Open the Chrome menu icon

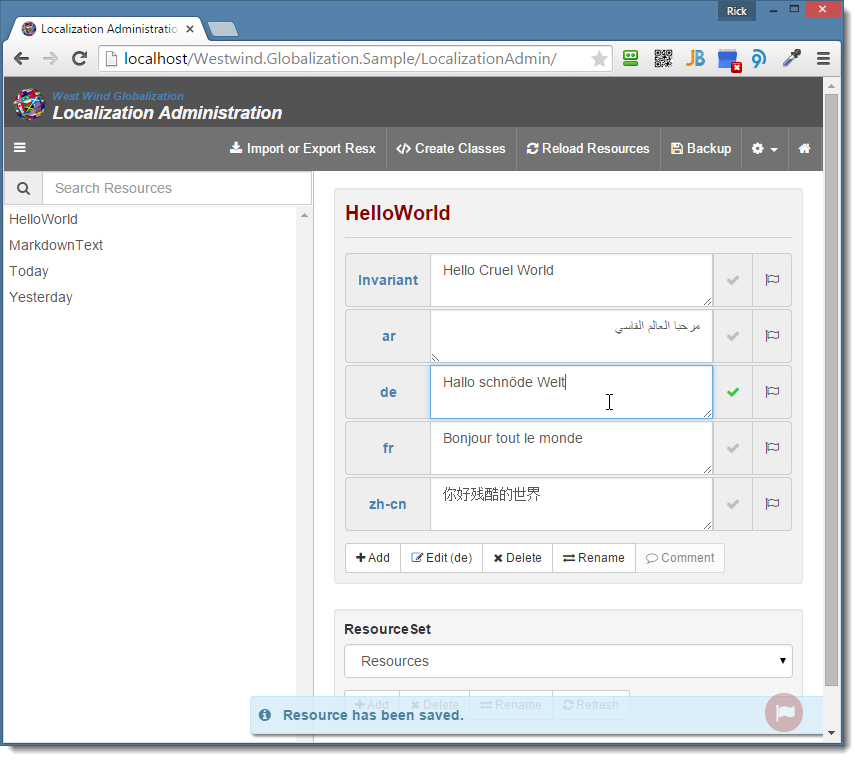(823, 59)
